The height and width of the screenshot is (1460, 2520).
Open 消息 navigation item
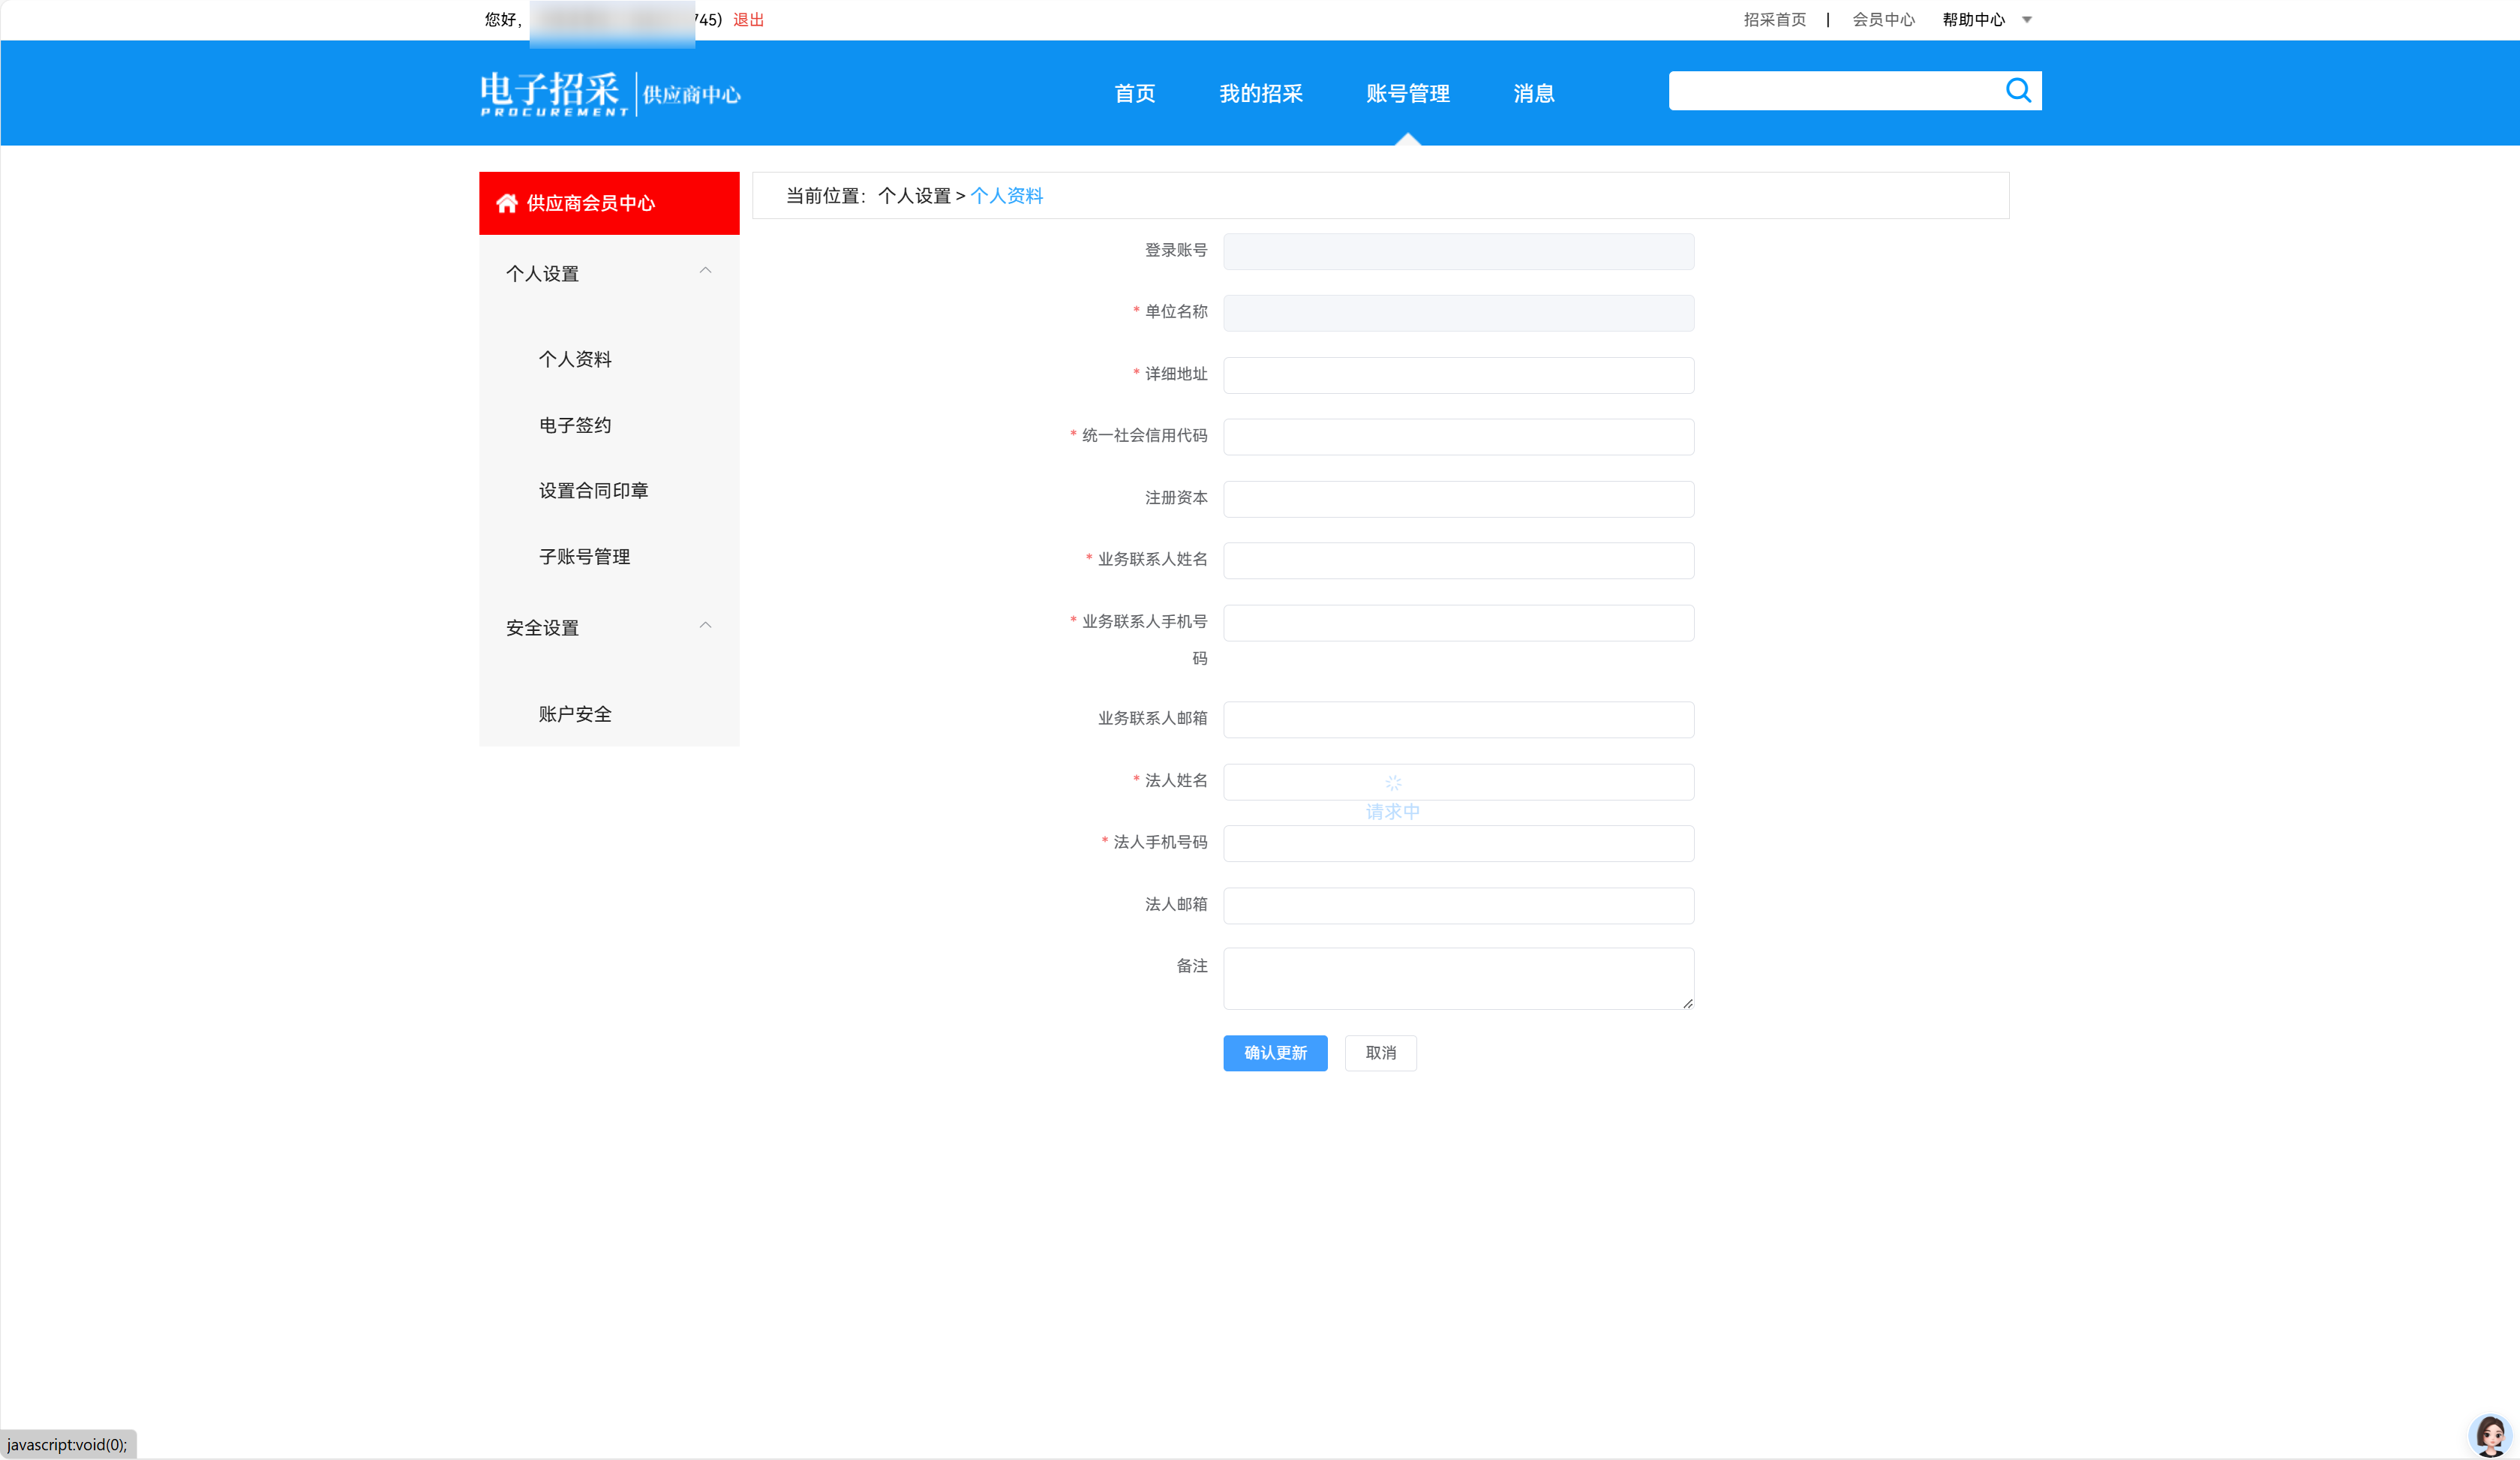coord(1533,93)
